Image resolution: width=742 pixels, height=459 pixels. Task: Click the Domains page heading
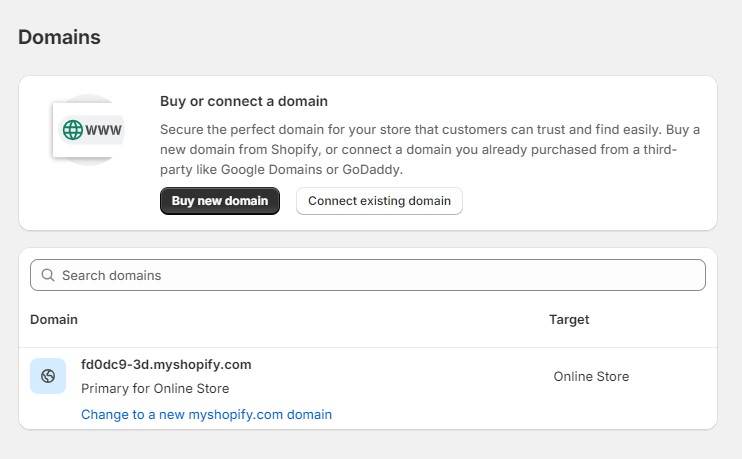[59, 38]
